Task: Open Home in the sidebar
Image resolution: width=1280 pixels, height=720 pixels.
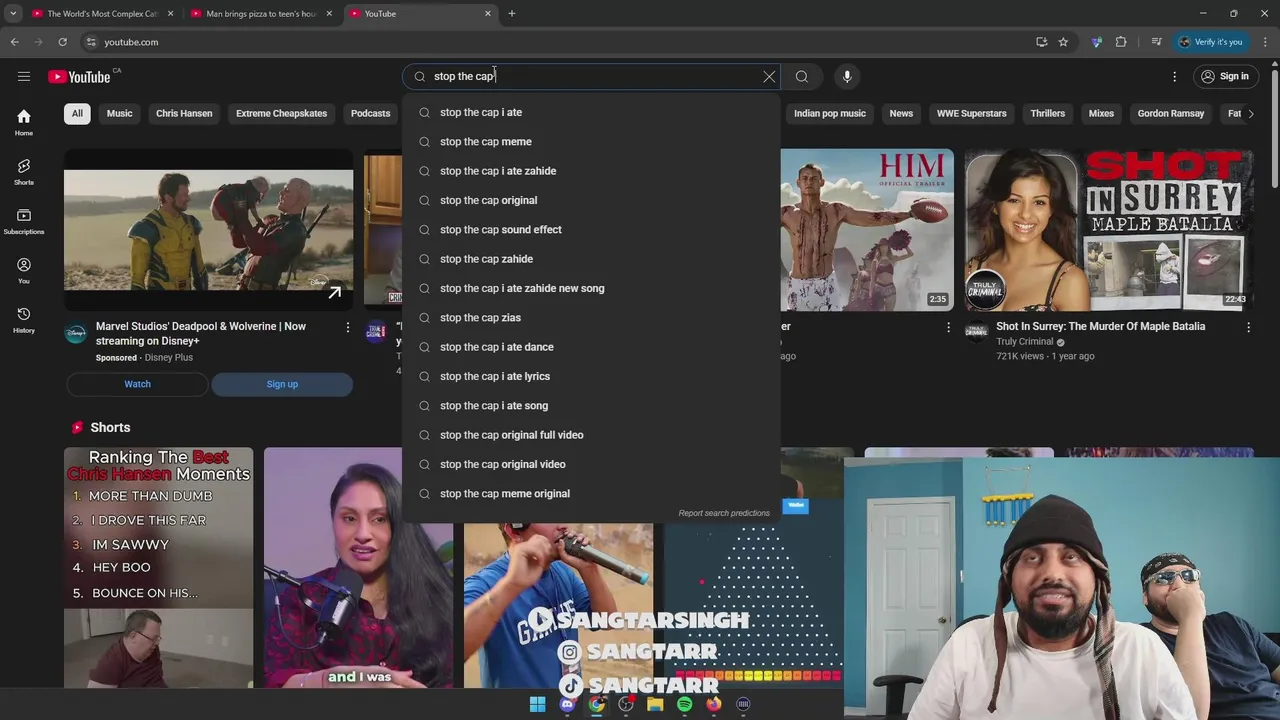Action: click(24, 122)
